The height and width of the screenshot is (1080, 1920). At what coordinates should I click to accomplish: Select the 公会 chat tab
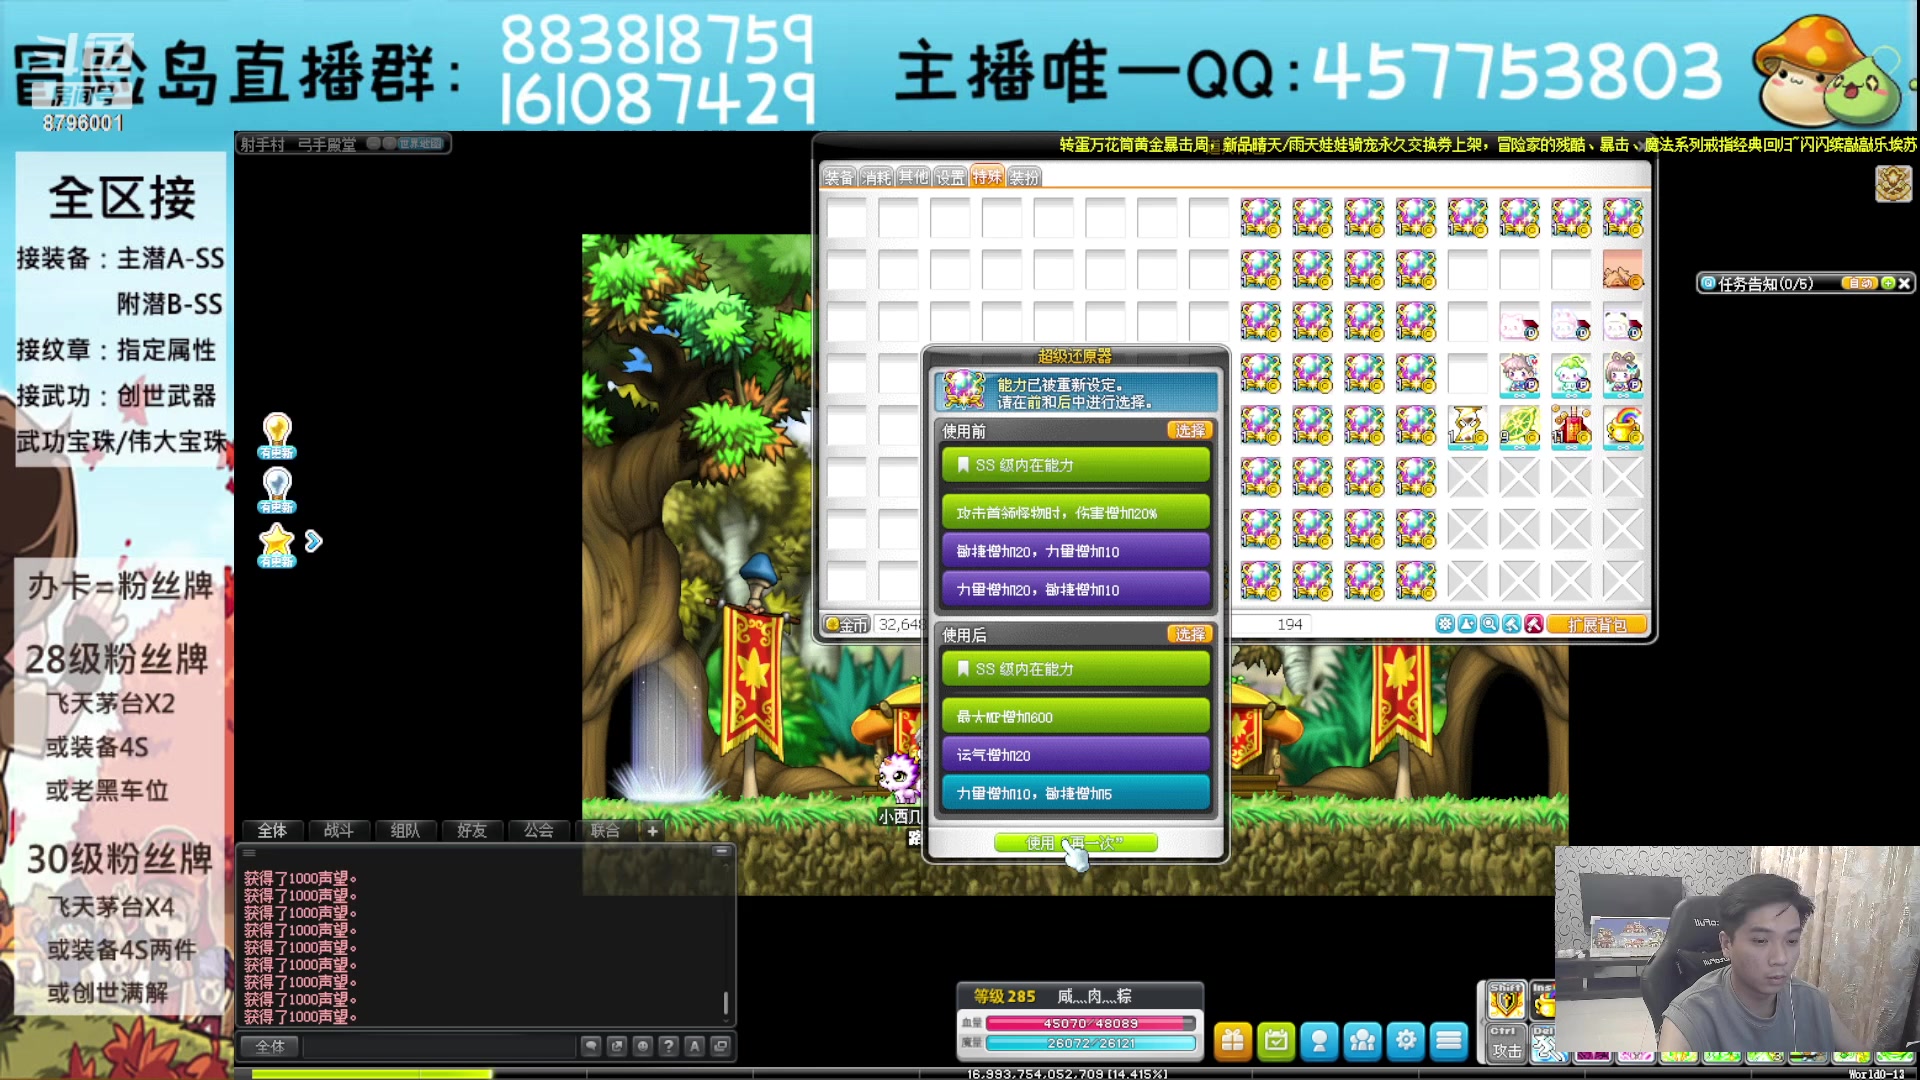click(x=538, y=830)
